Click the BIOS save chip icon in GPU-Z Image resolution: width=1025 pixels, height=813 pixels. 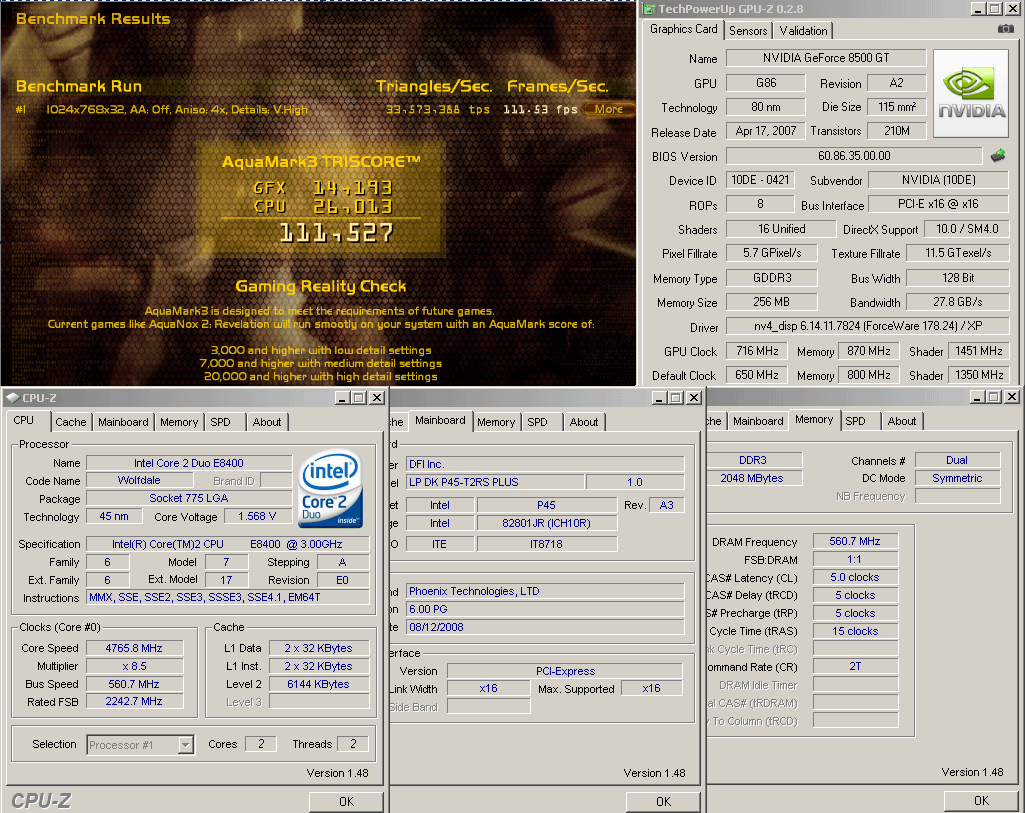[998, 156]
